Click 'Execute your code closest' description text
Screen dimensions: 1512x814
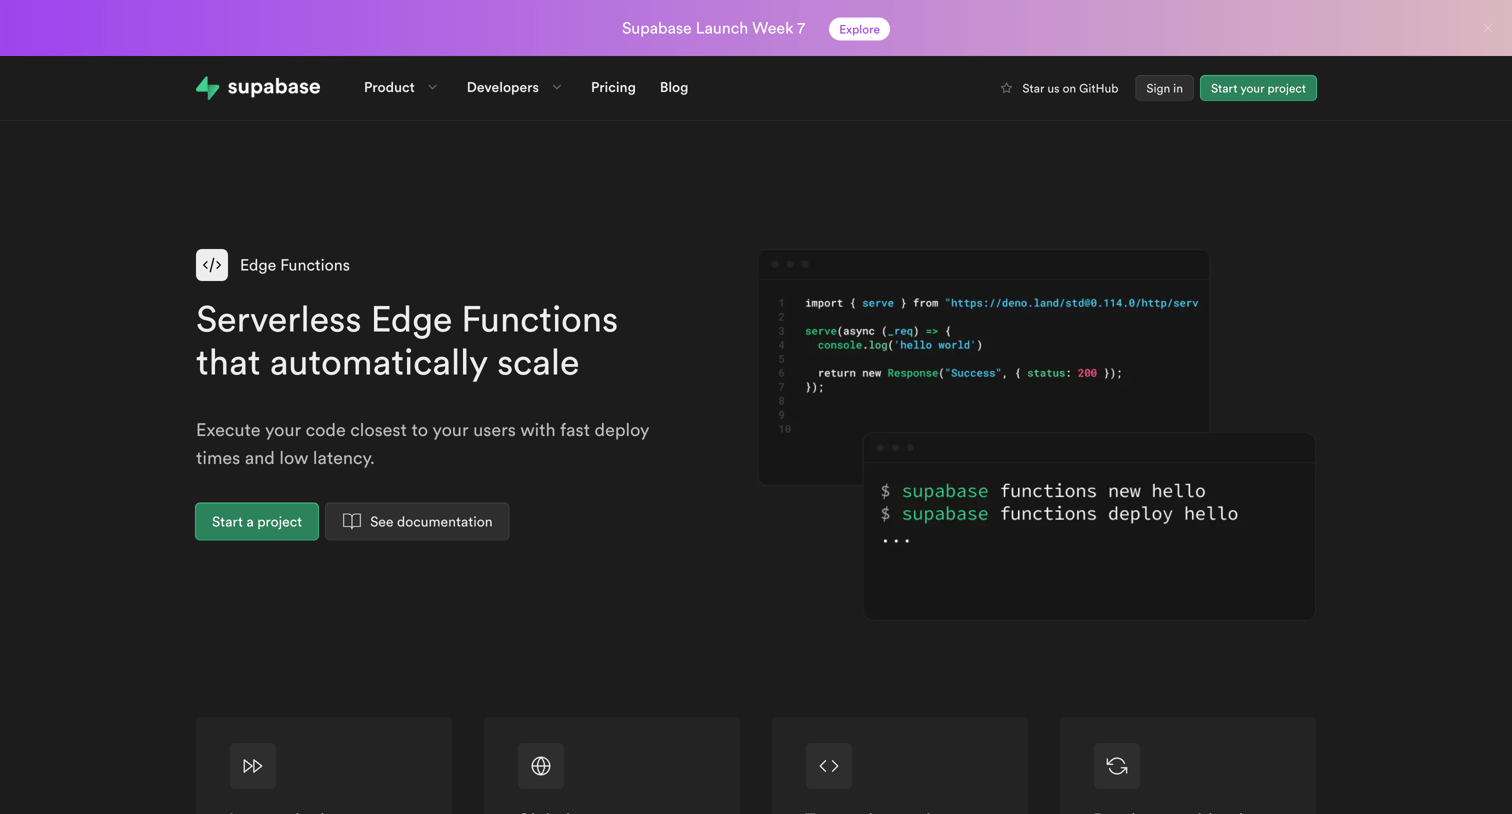(x=423, y=444)
